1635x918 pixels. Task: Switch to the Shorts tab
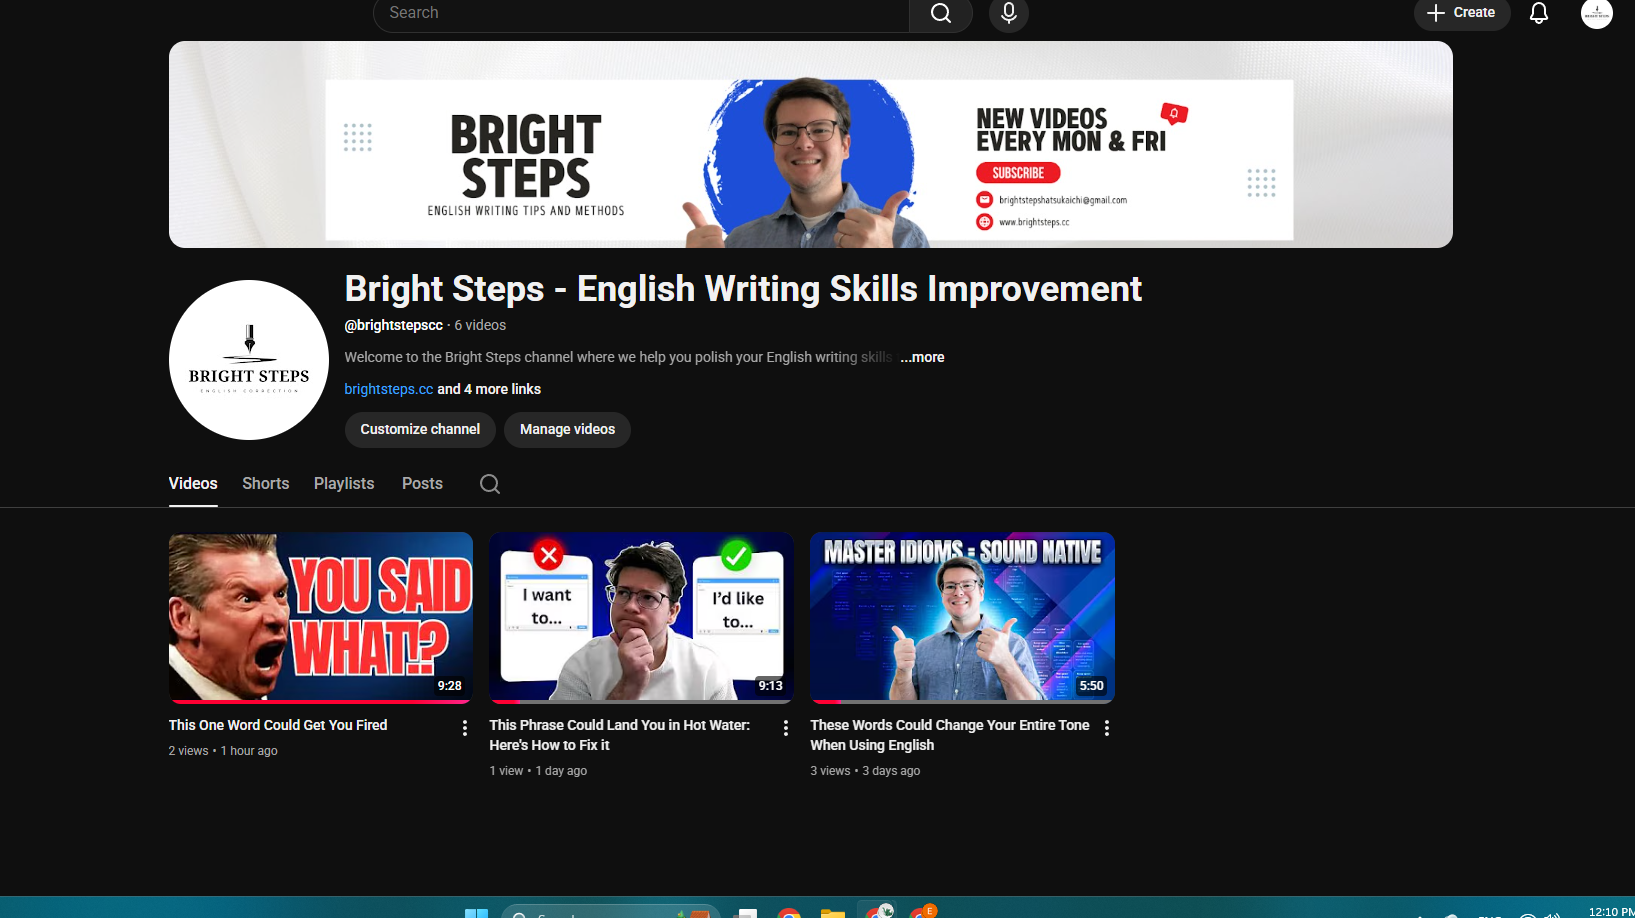pos(266,484)
